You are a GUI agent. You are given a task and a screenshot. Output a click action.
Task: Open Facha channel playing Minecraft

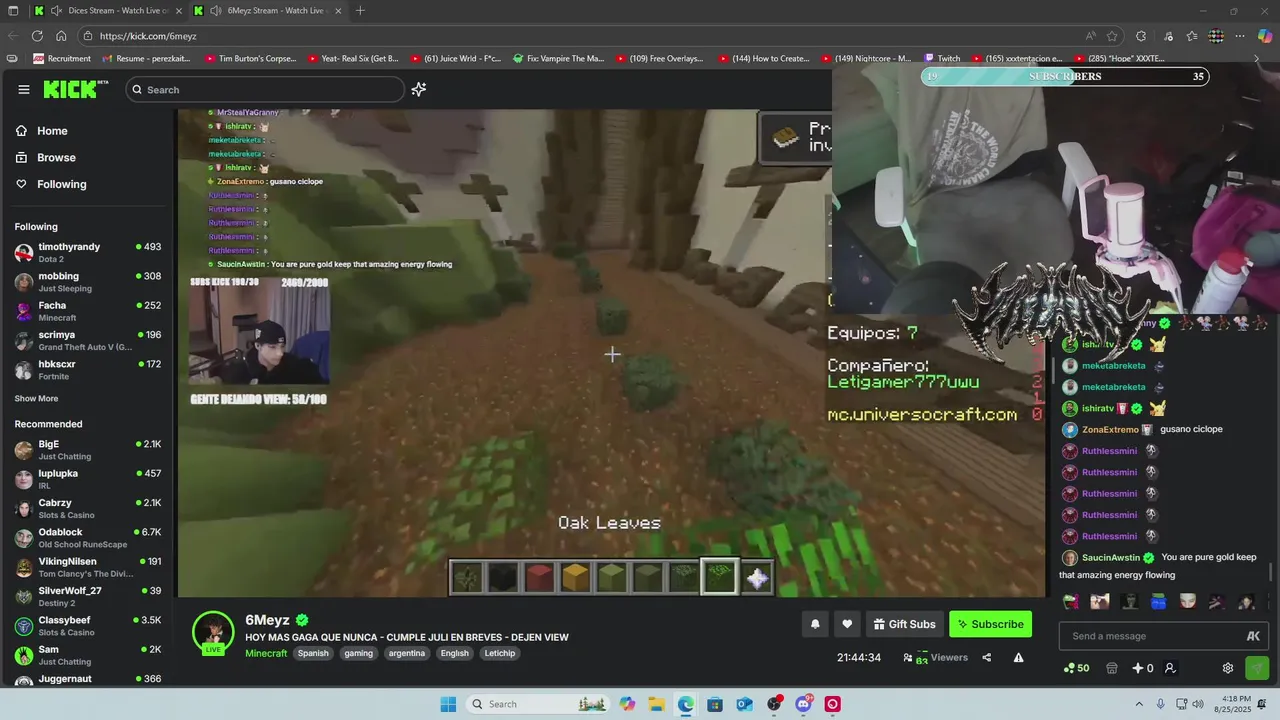88,311
